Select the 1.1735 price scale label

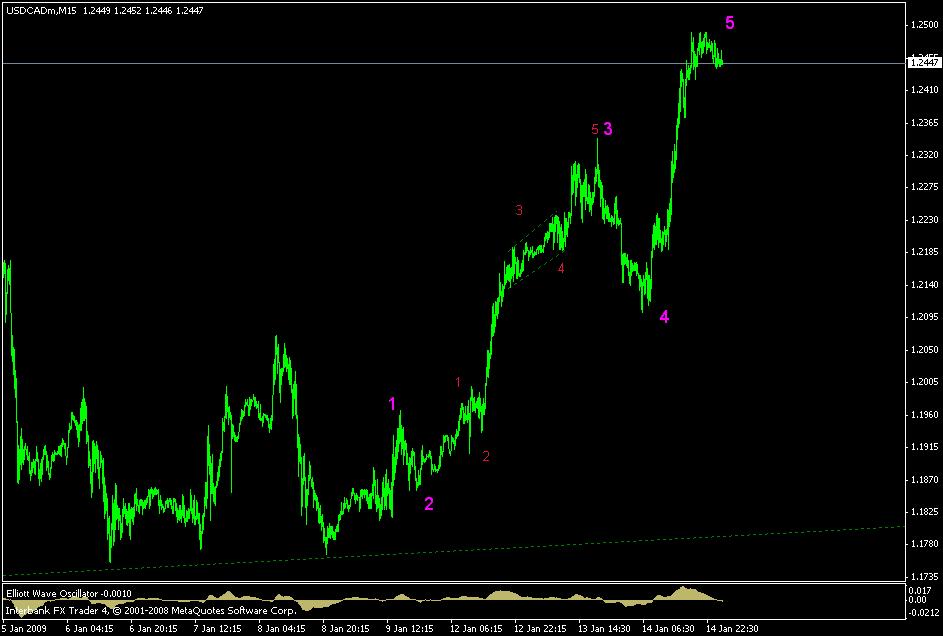[x=923, y=574]
